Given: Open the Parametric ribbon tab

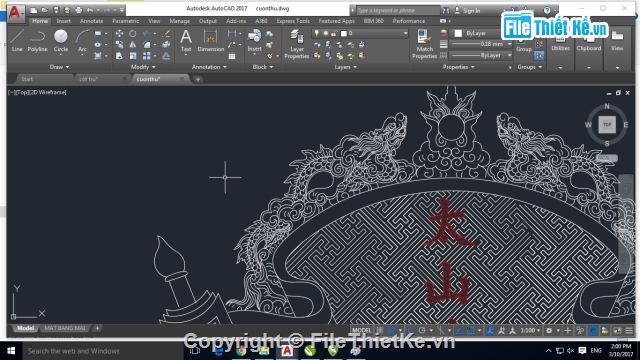Looking at the screenshot, I should pos(126,21).
